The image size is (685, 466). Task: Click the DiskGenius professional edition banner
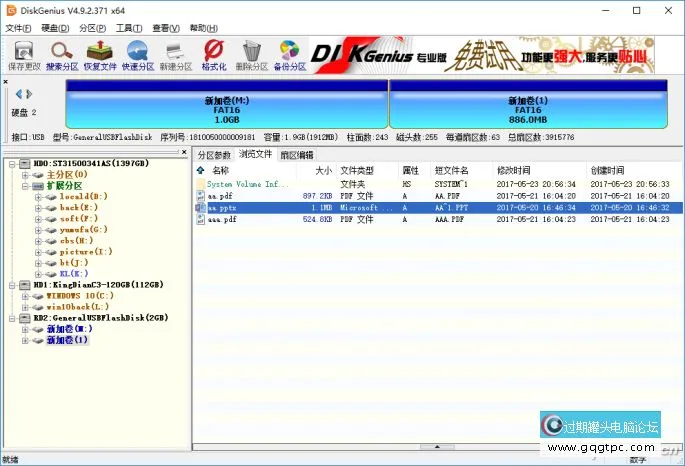coord(482,55)
